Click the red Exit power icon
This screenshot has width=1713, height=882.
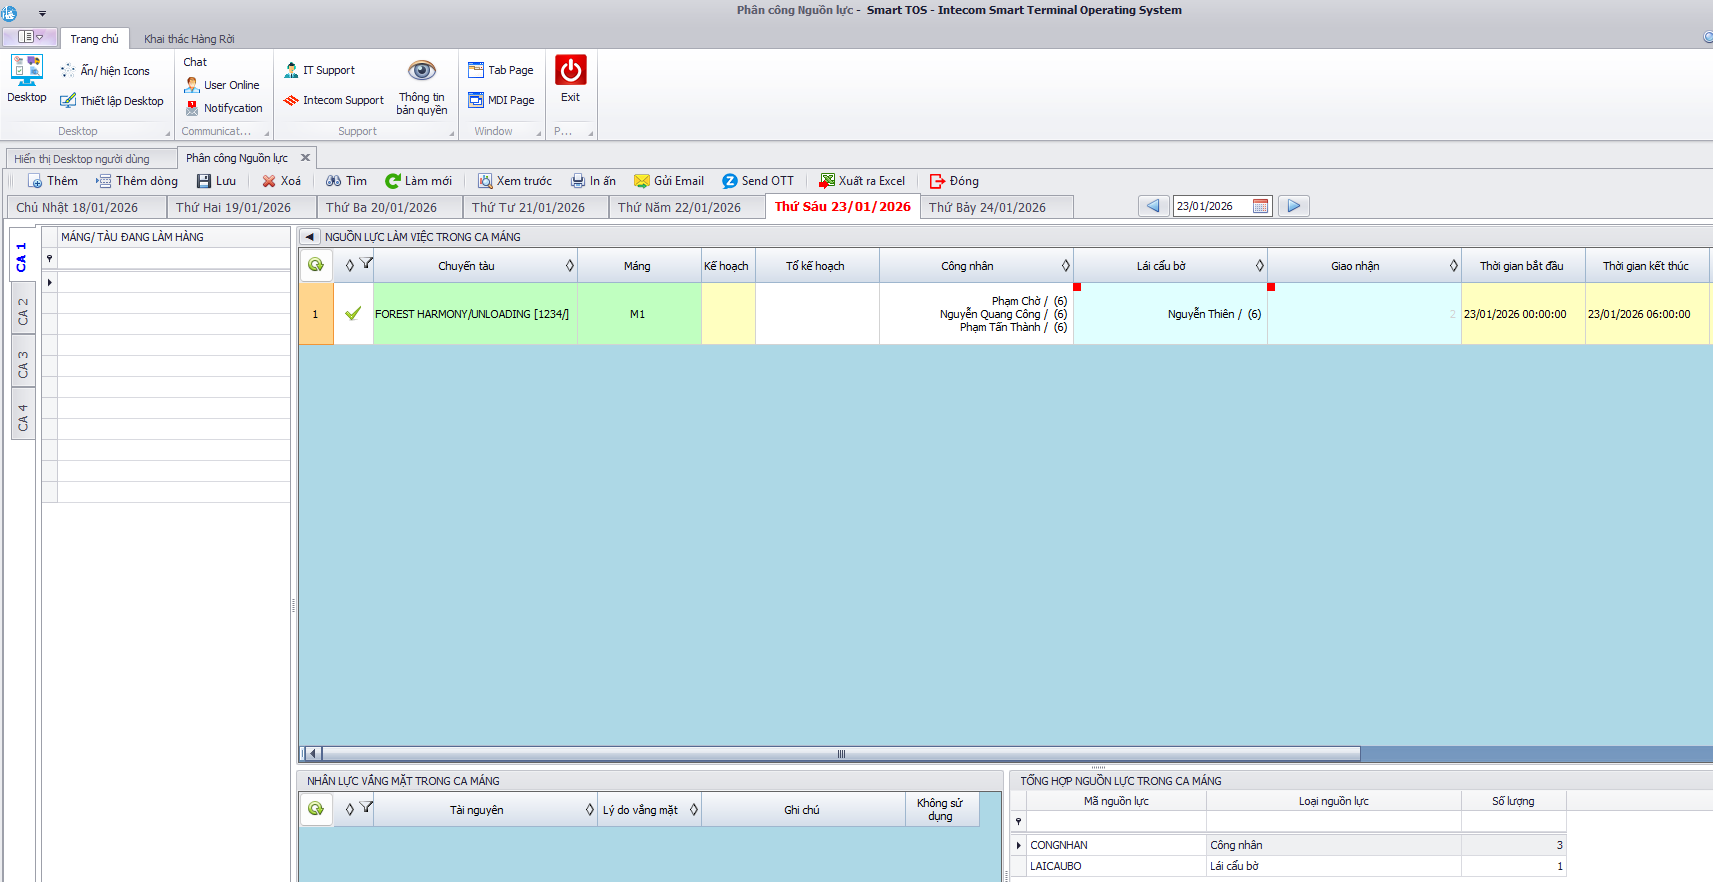point(570,71)
